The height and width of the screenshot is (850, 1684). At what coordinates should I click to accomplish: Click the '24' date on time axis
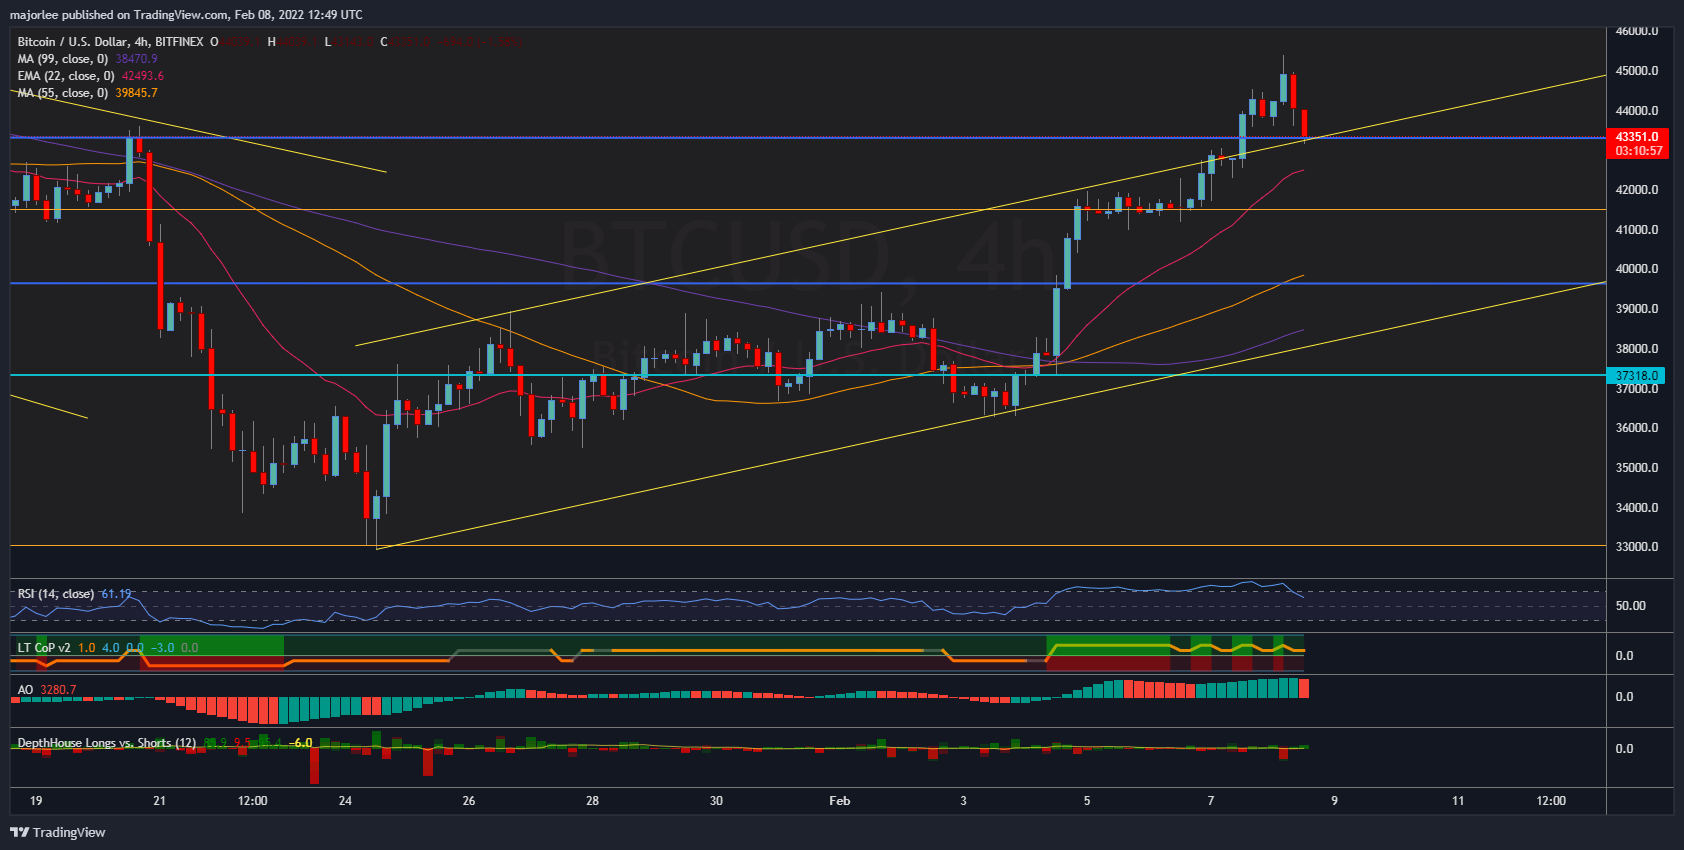[x=345, y=801]
